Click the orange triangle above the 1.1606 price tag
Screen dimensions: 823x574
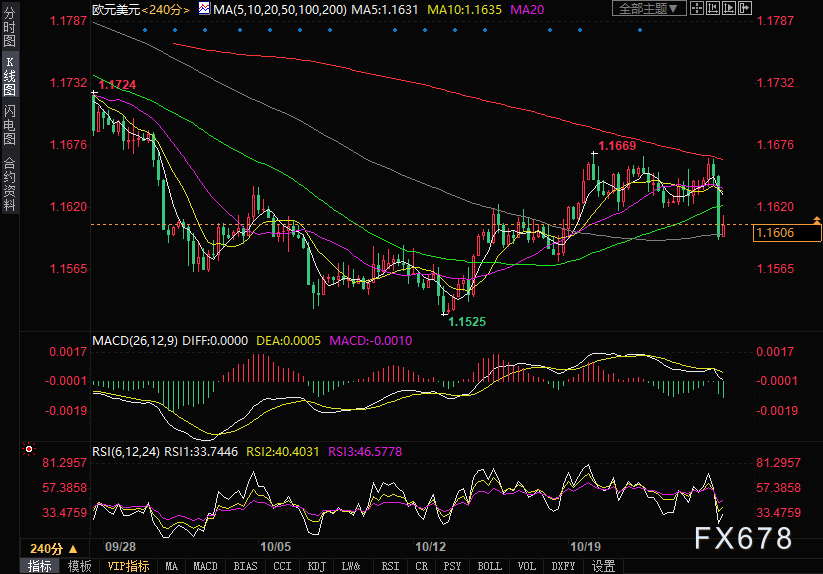817,219
